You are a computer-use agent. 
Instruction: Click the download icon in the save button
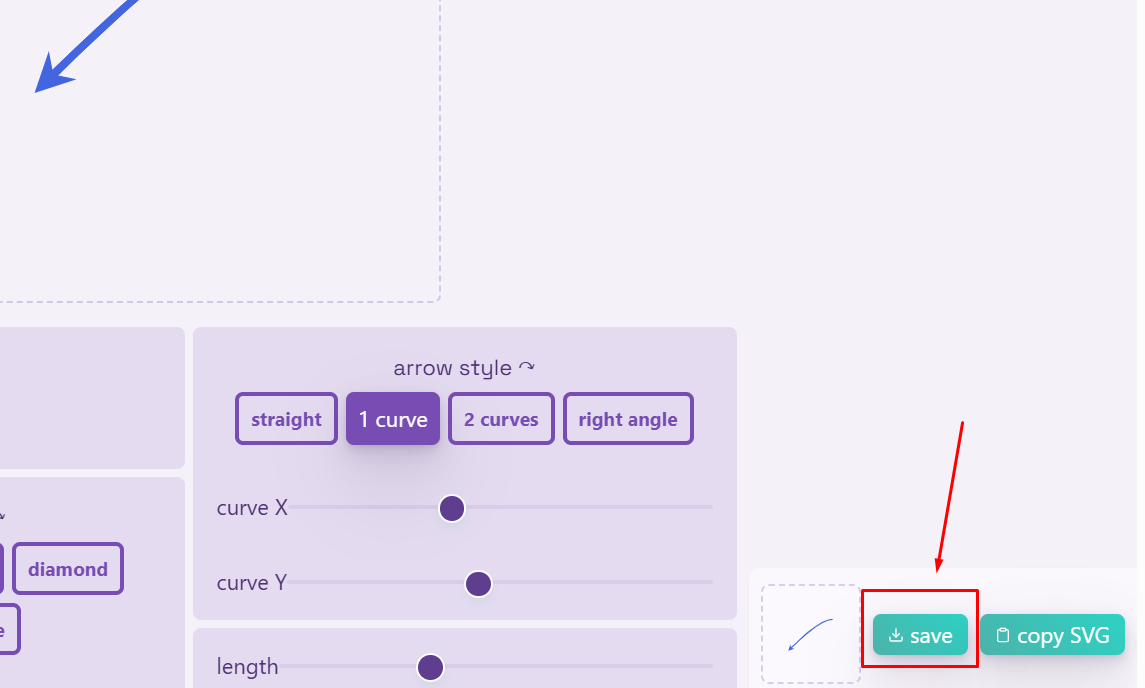(x=896, y=635)
